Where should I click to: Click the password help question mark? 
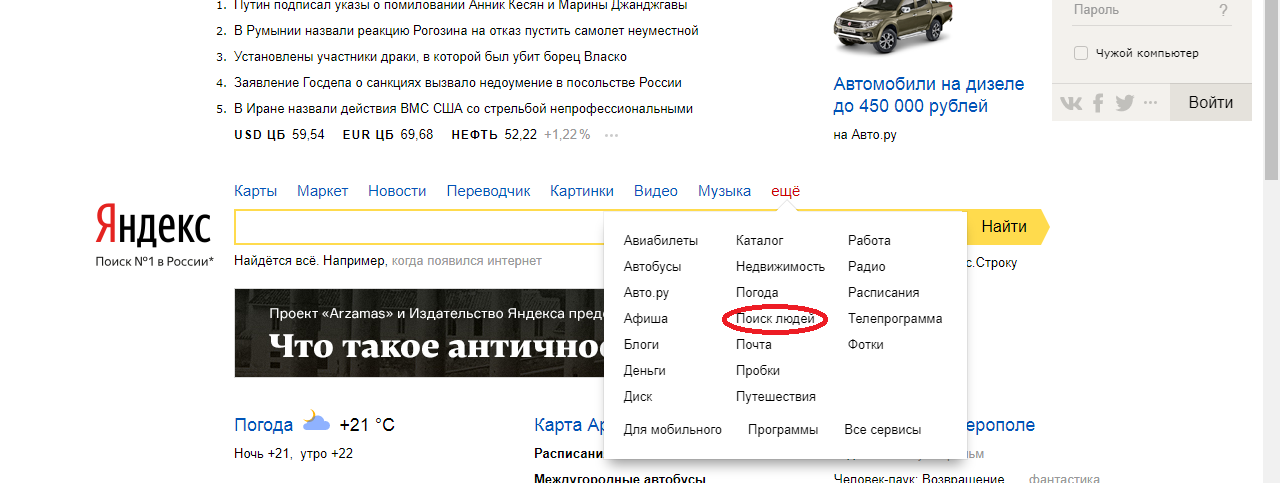pos(1223,11)
